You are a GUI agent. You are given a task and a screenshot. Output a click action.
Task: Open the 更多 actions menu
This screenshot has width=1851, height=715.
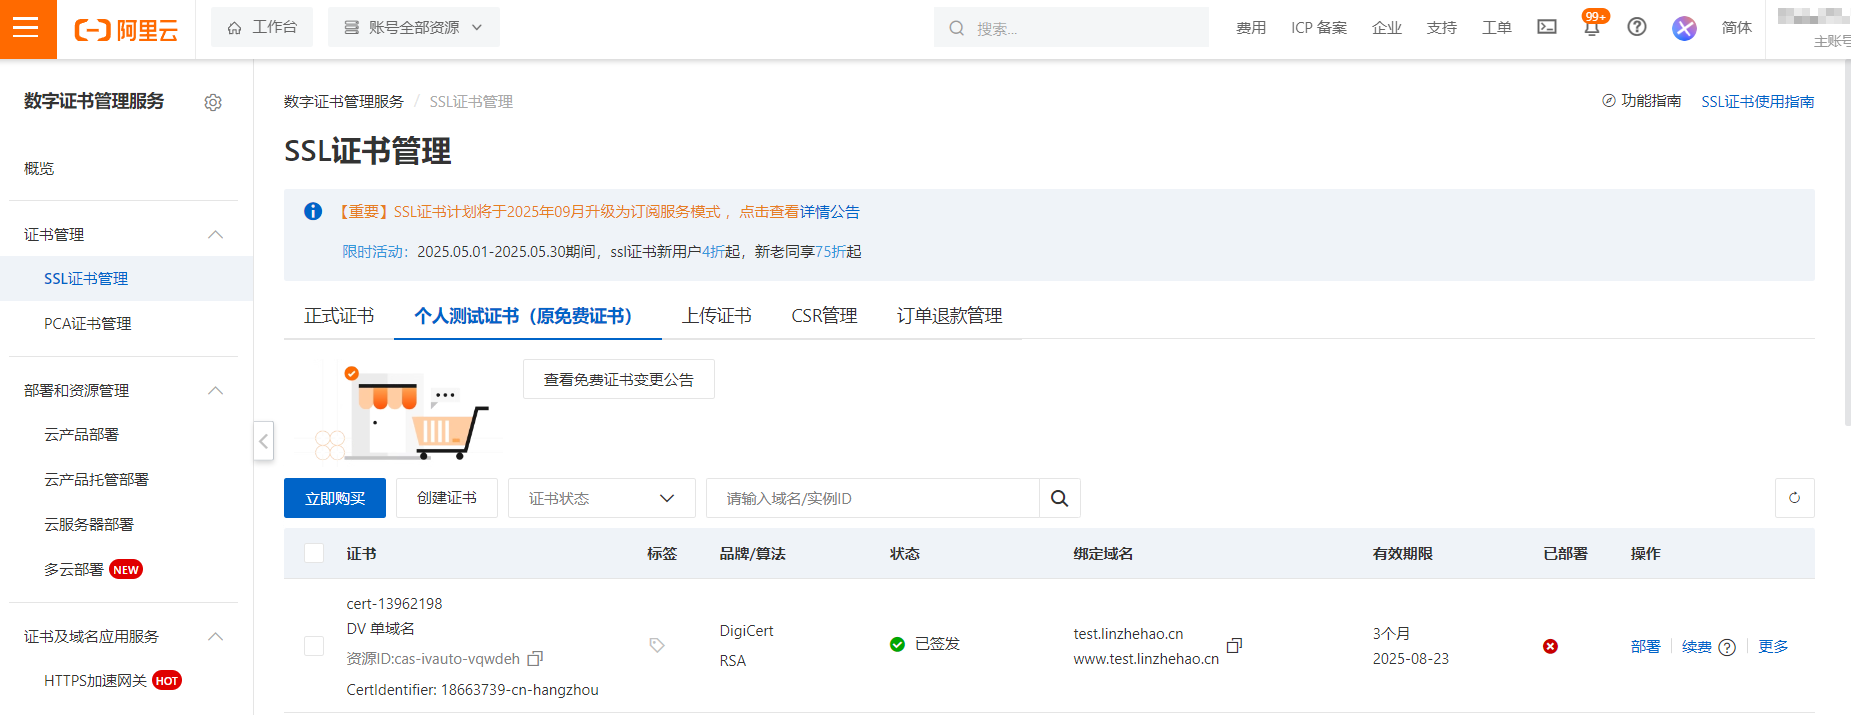pyautogui.click(x=1773, y=646)
